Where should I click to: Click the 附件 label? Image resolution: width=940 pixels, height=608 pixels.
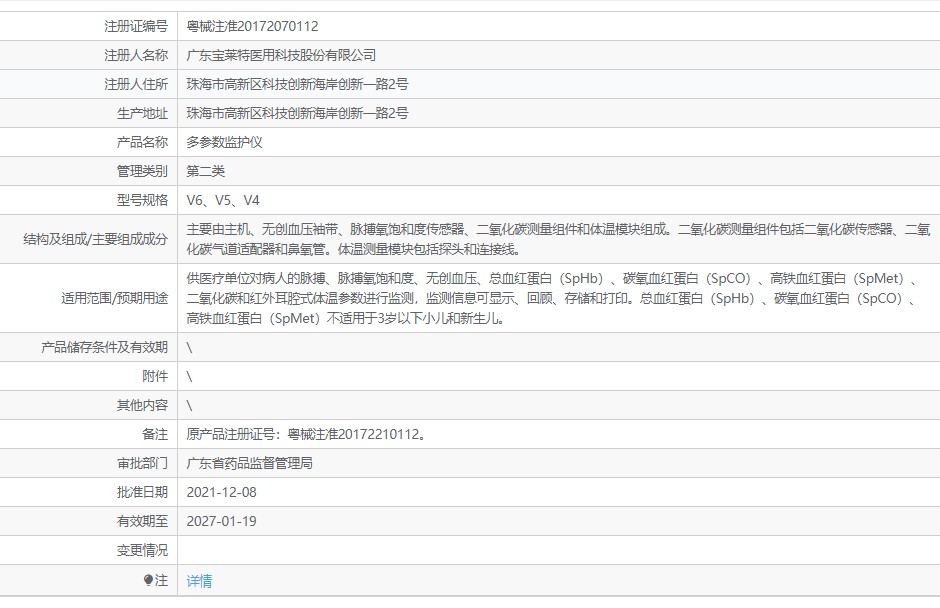point(155,377)
